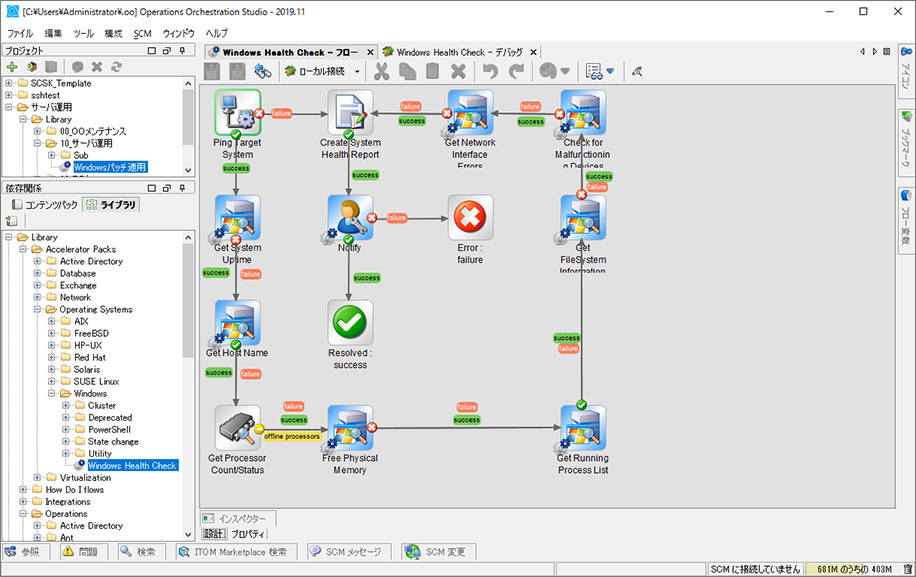Select the Get Processor Count/Status step

[237, 428]
